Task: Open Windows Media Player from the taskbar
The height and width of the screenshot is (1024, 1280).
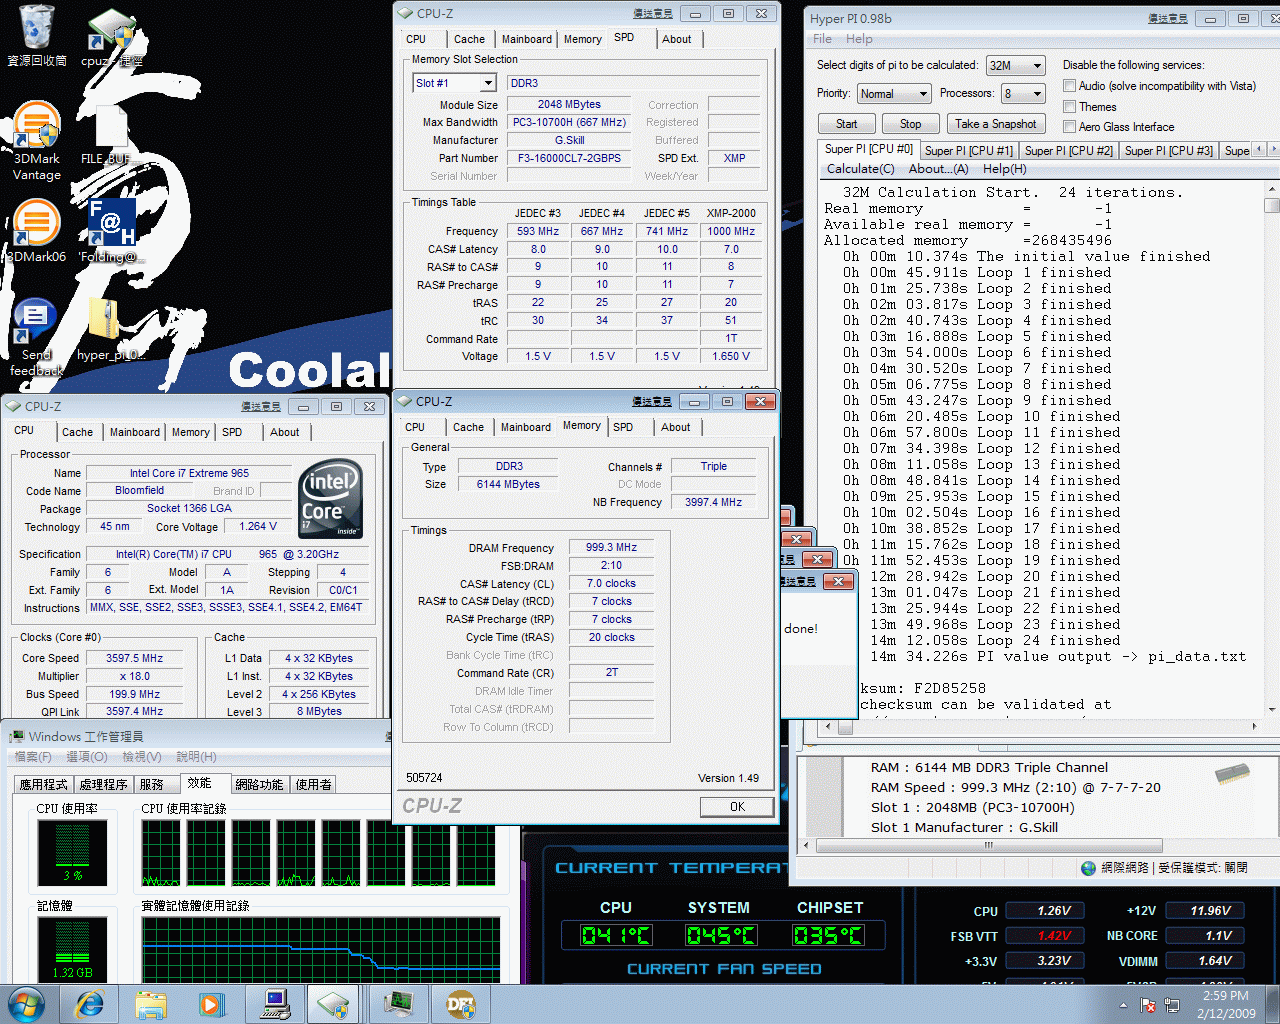Action: pos(211,1004)
